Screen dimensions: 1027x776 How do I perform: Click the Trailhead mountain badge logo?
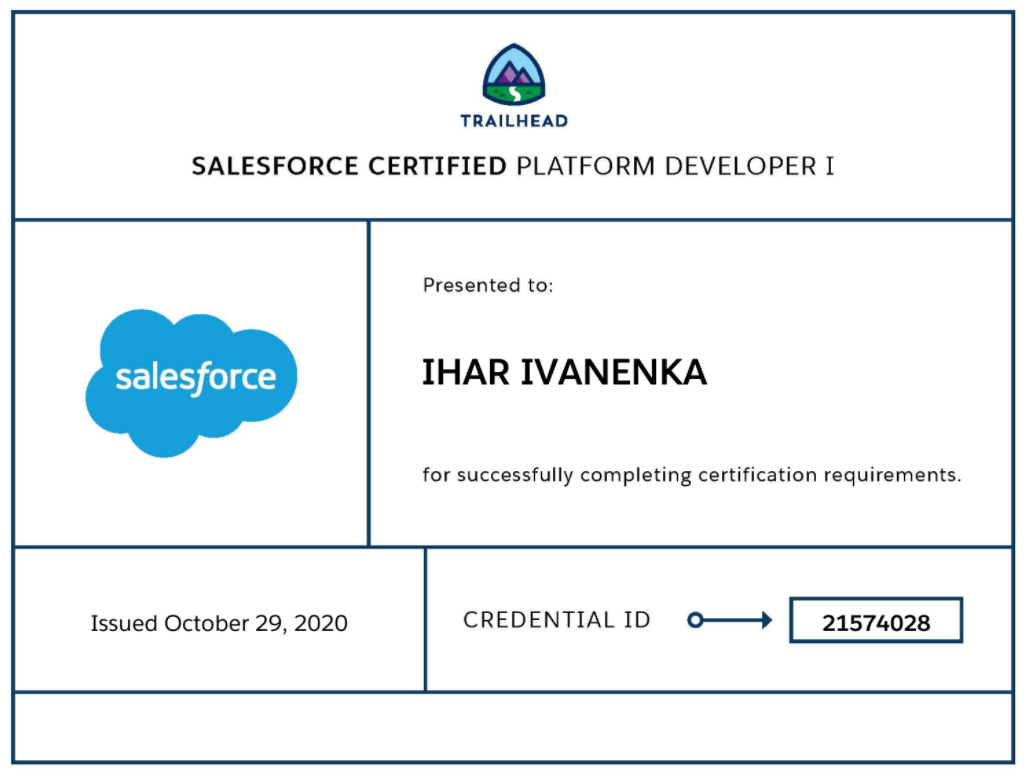pos(514,75)
